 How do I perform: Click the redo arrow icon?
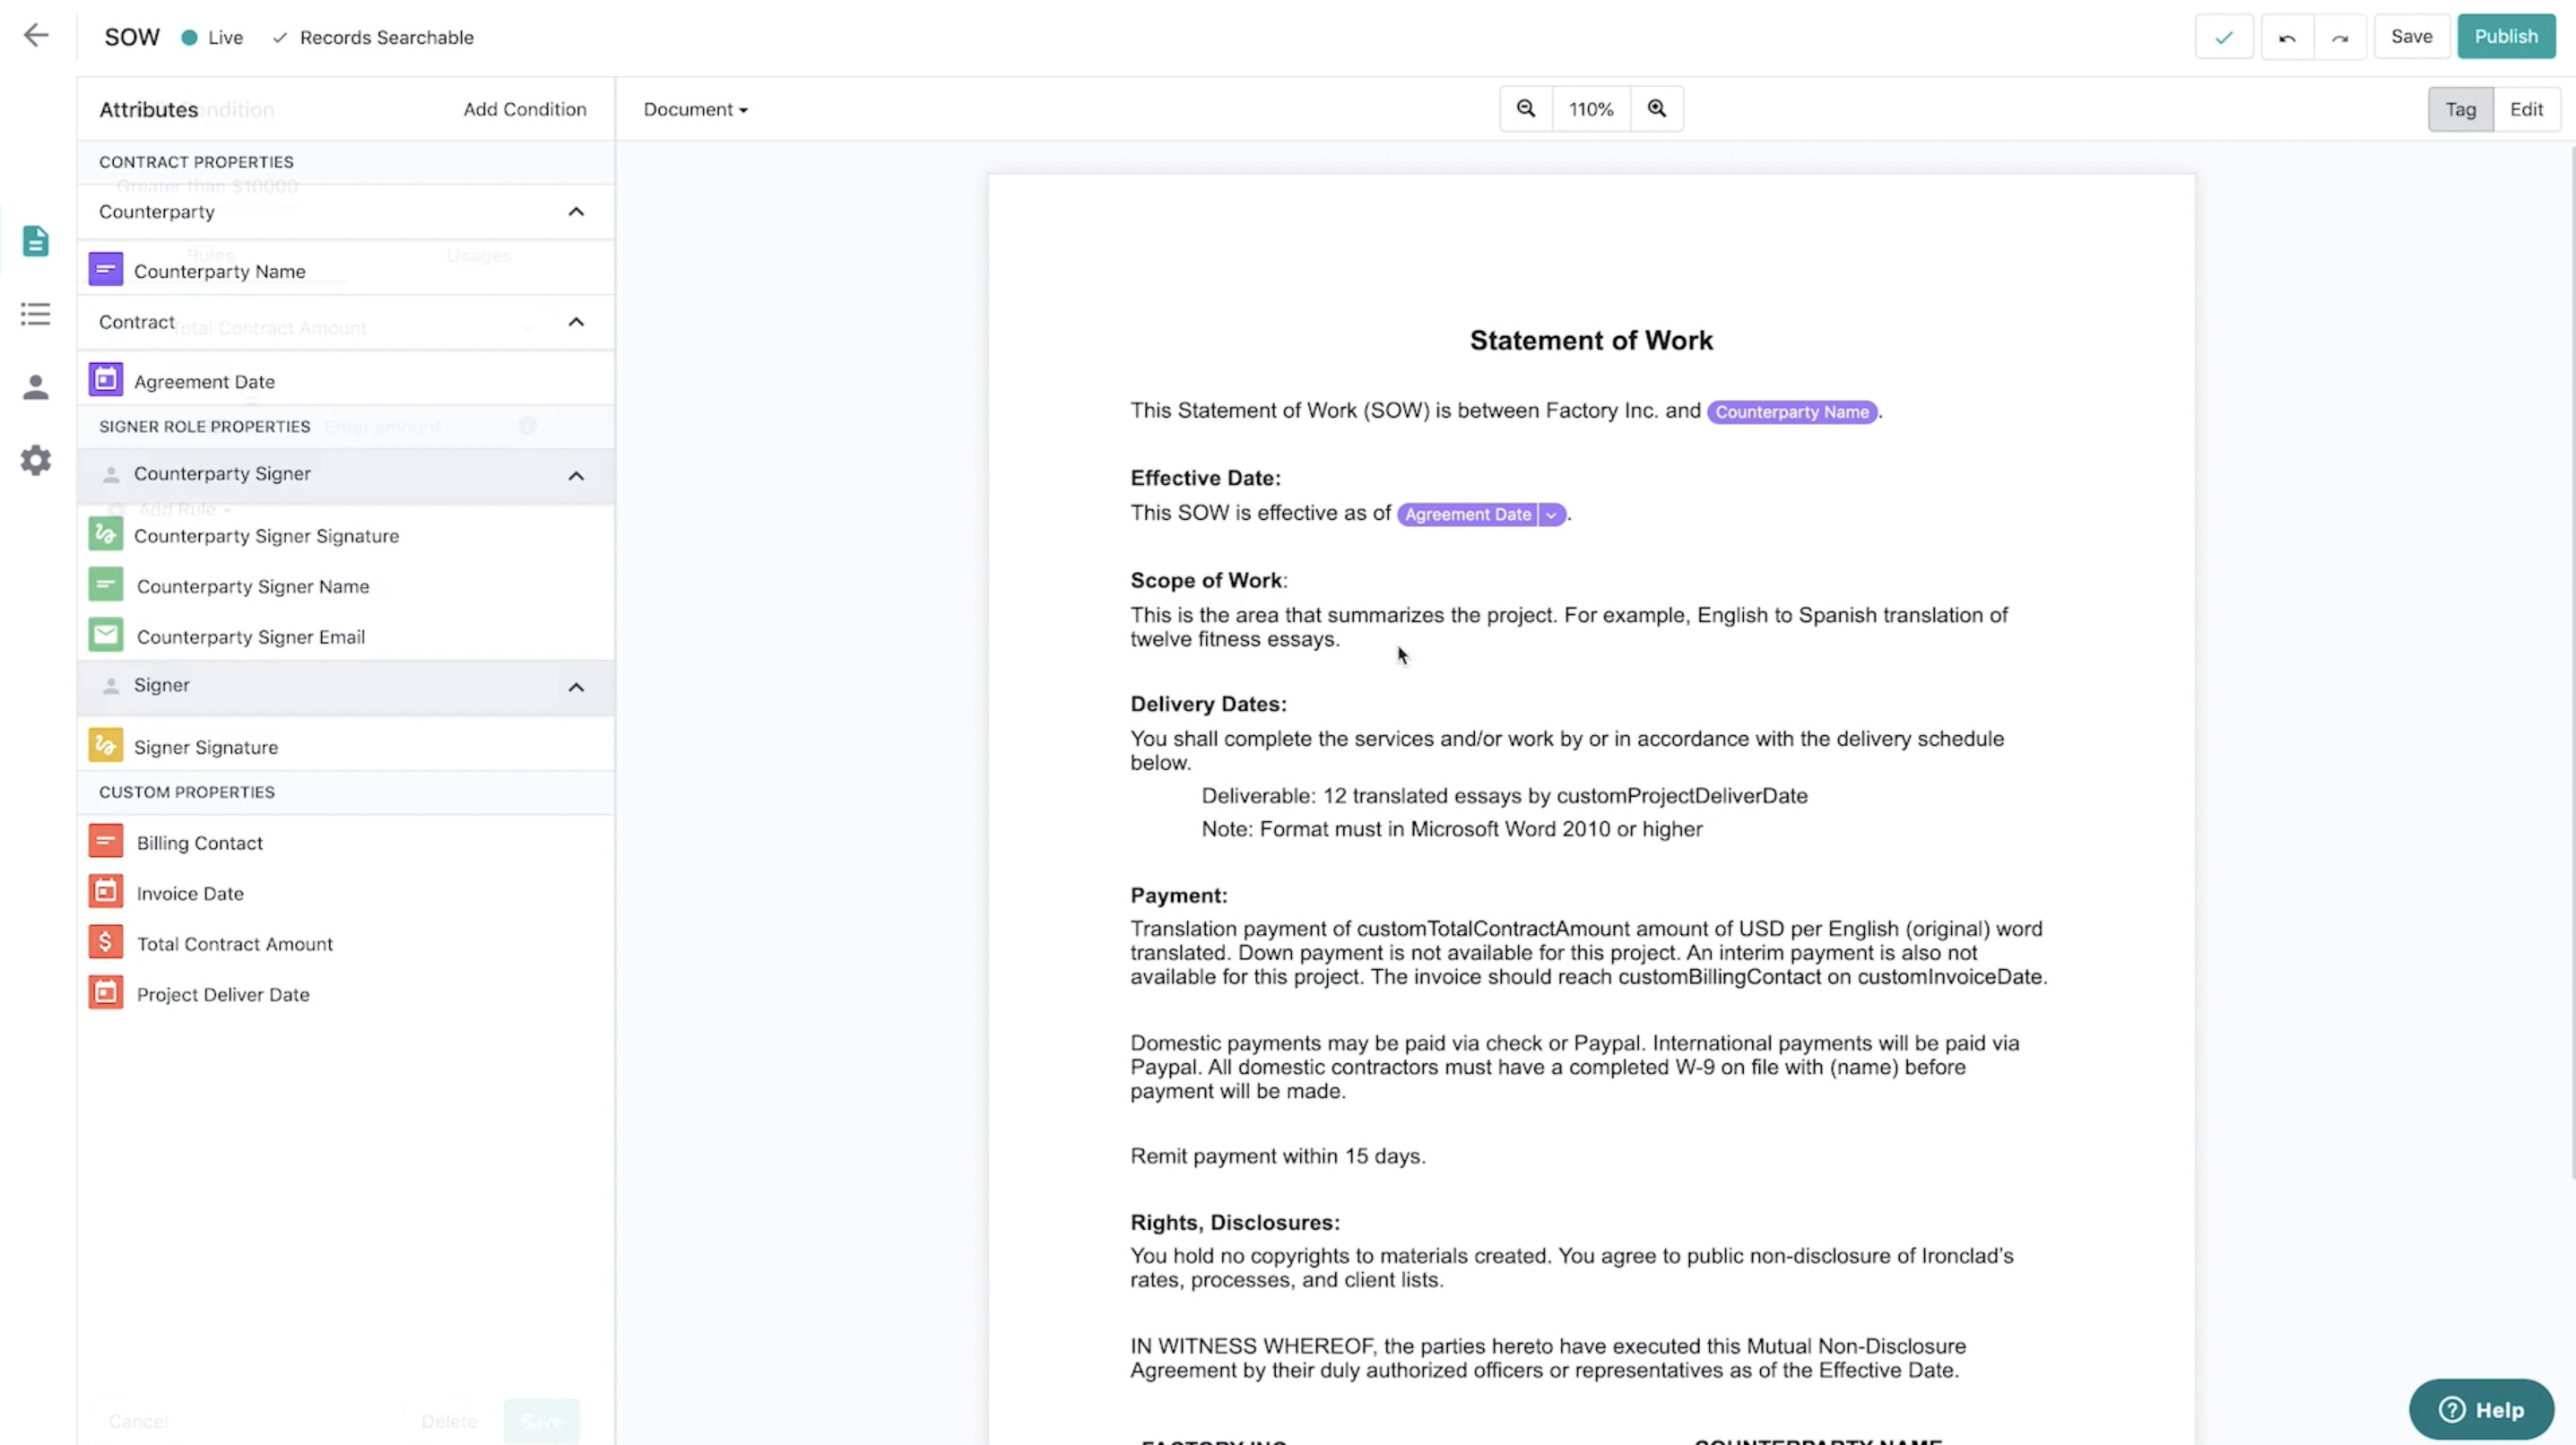coord(2339,38)
